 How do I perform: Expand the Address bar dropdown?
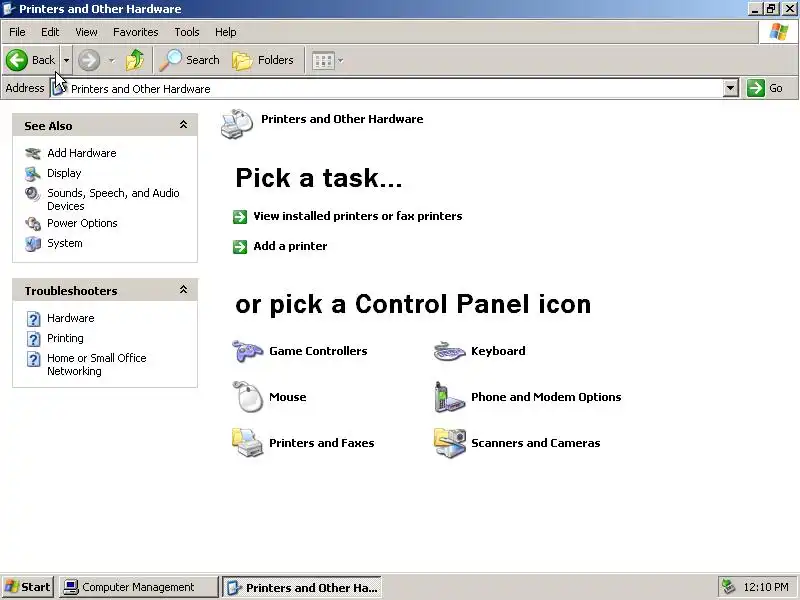[x=731, y=88]
